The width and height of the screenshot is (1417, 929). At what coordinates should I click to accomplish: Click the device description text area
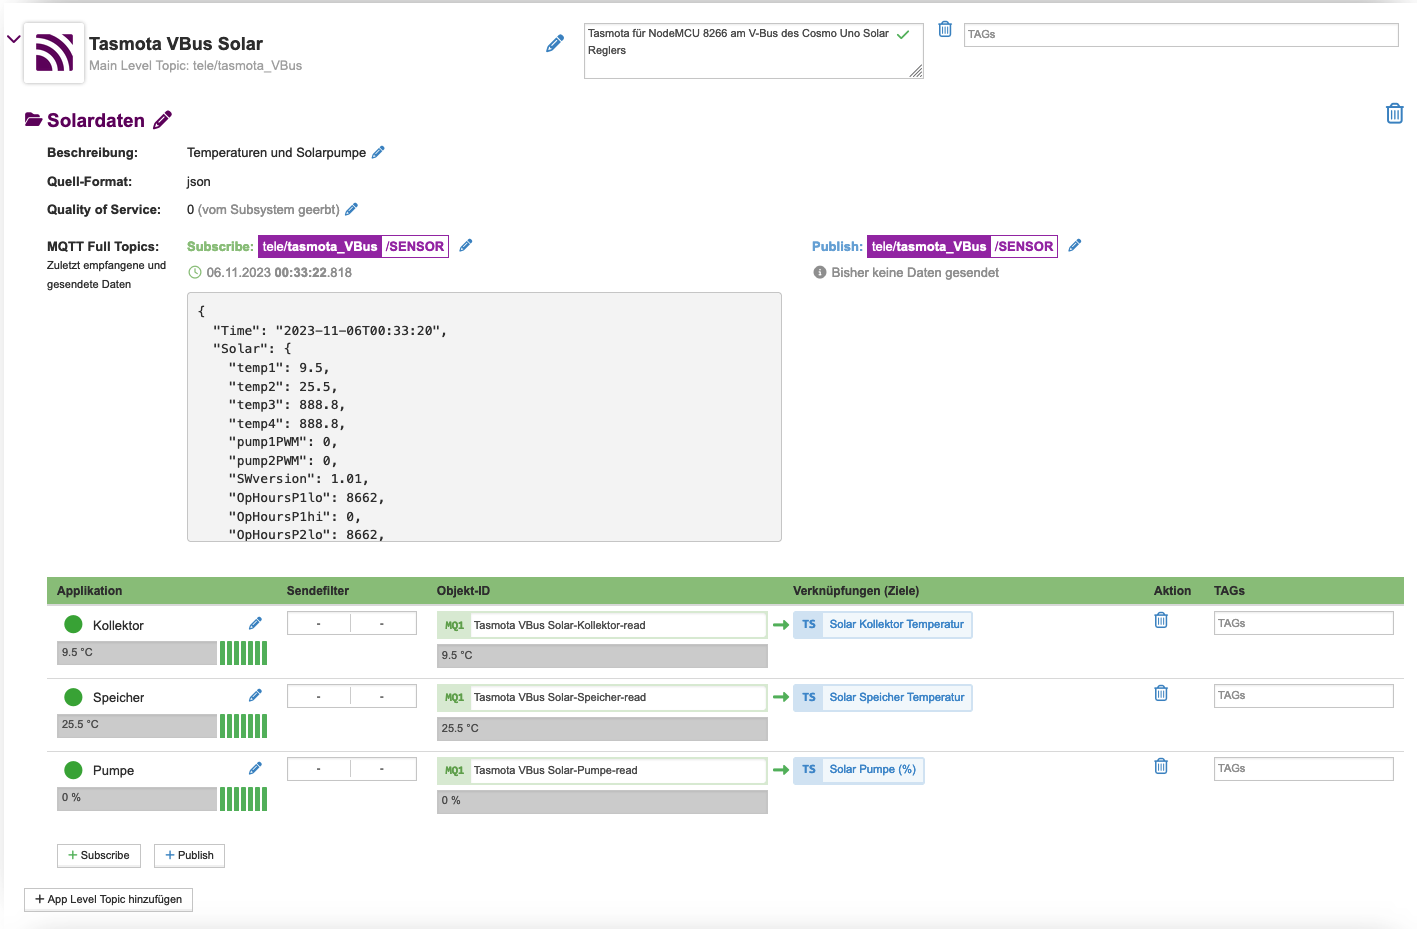[753, 51]
